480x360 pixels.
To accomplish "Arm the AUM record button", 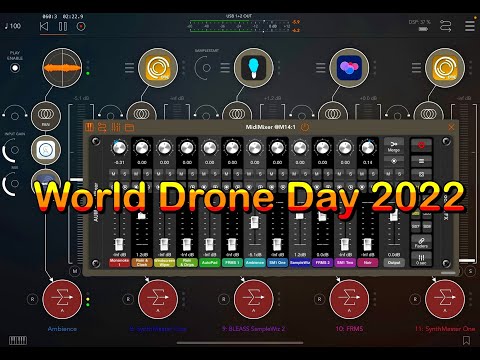I will [x=81, y=26].
